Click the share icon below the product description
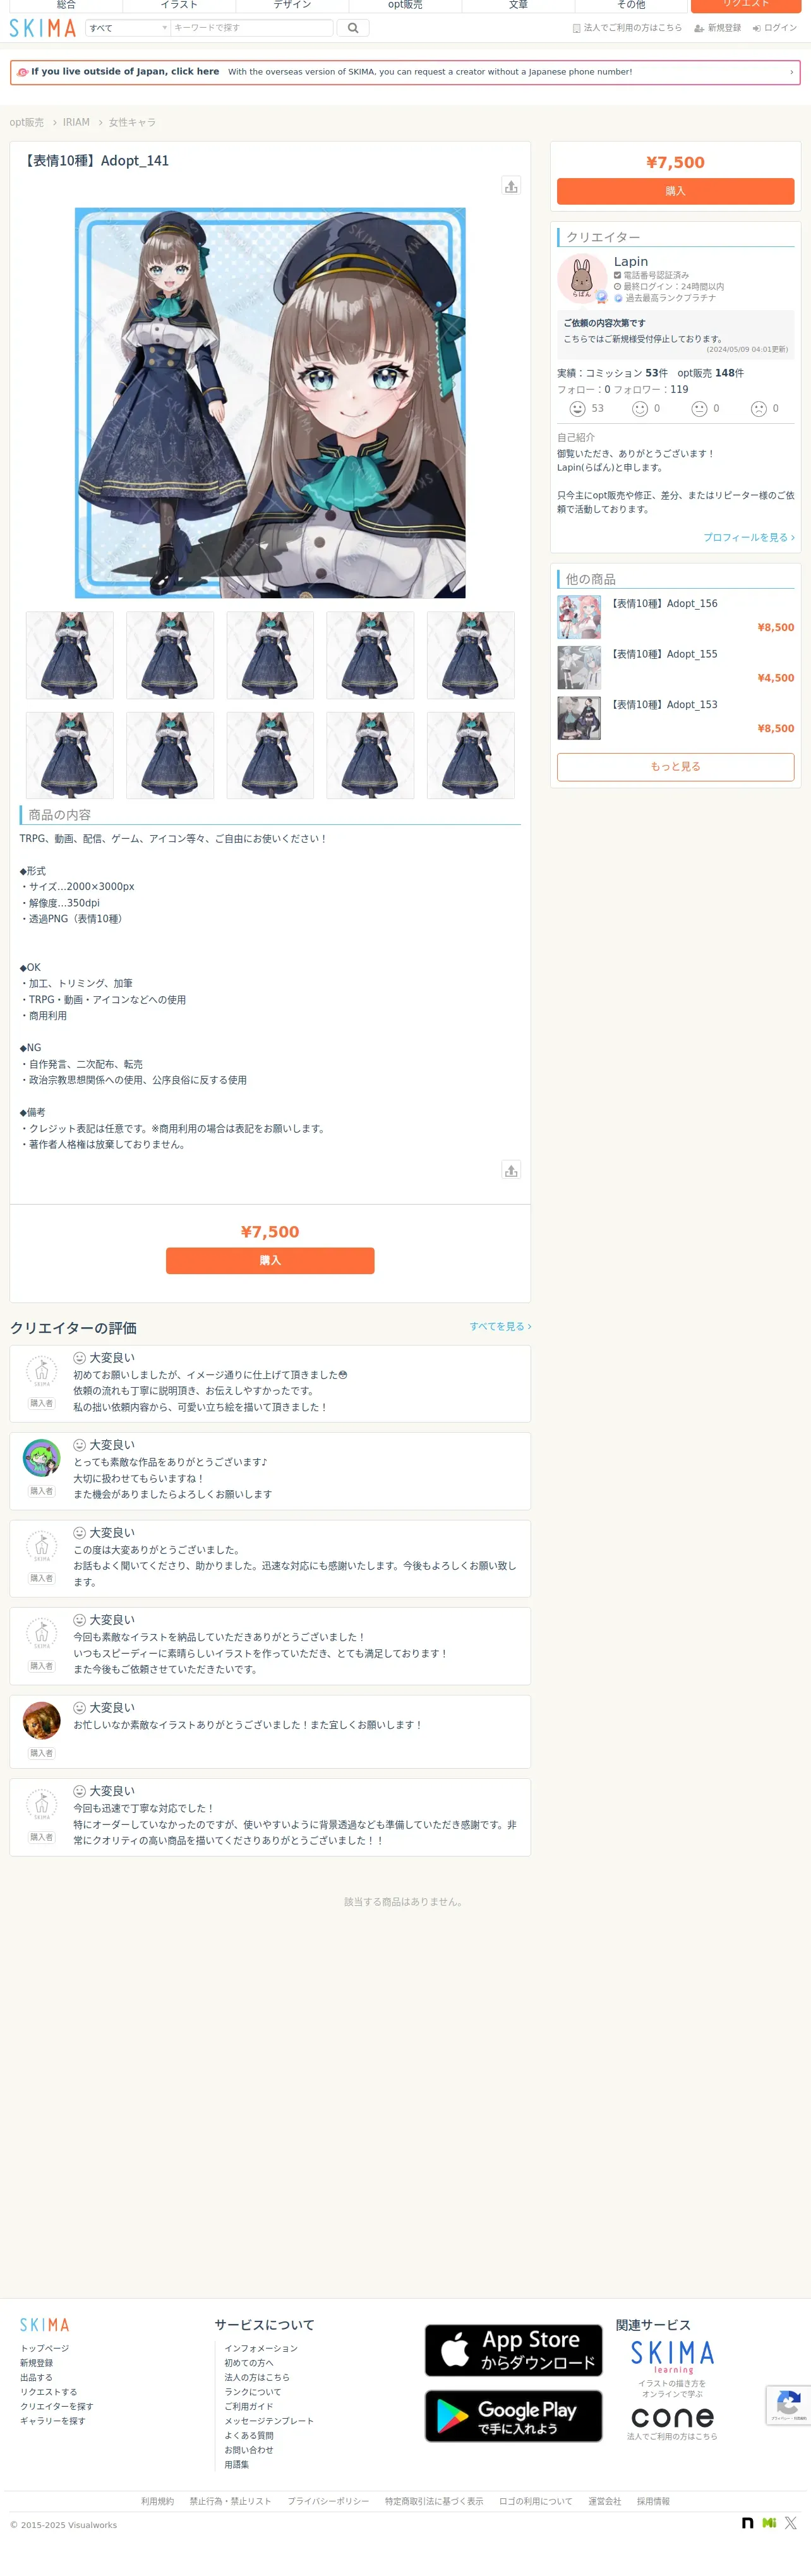This screenshot has width=811, height=2576. [x=511, y=1170]
